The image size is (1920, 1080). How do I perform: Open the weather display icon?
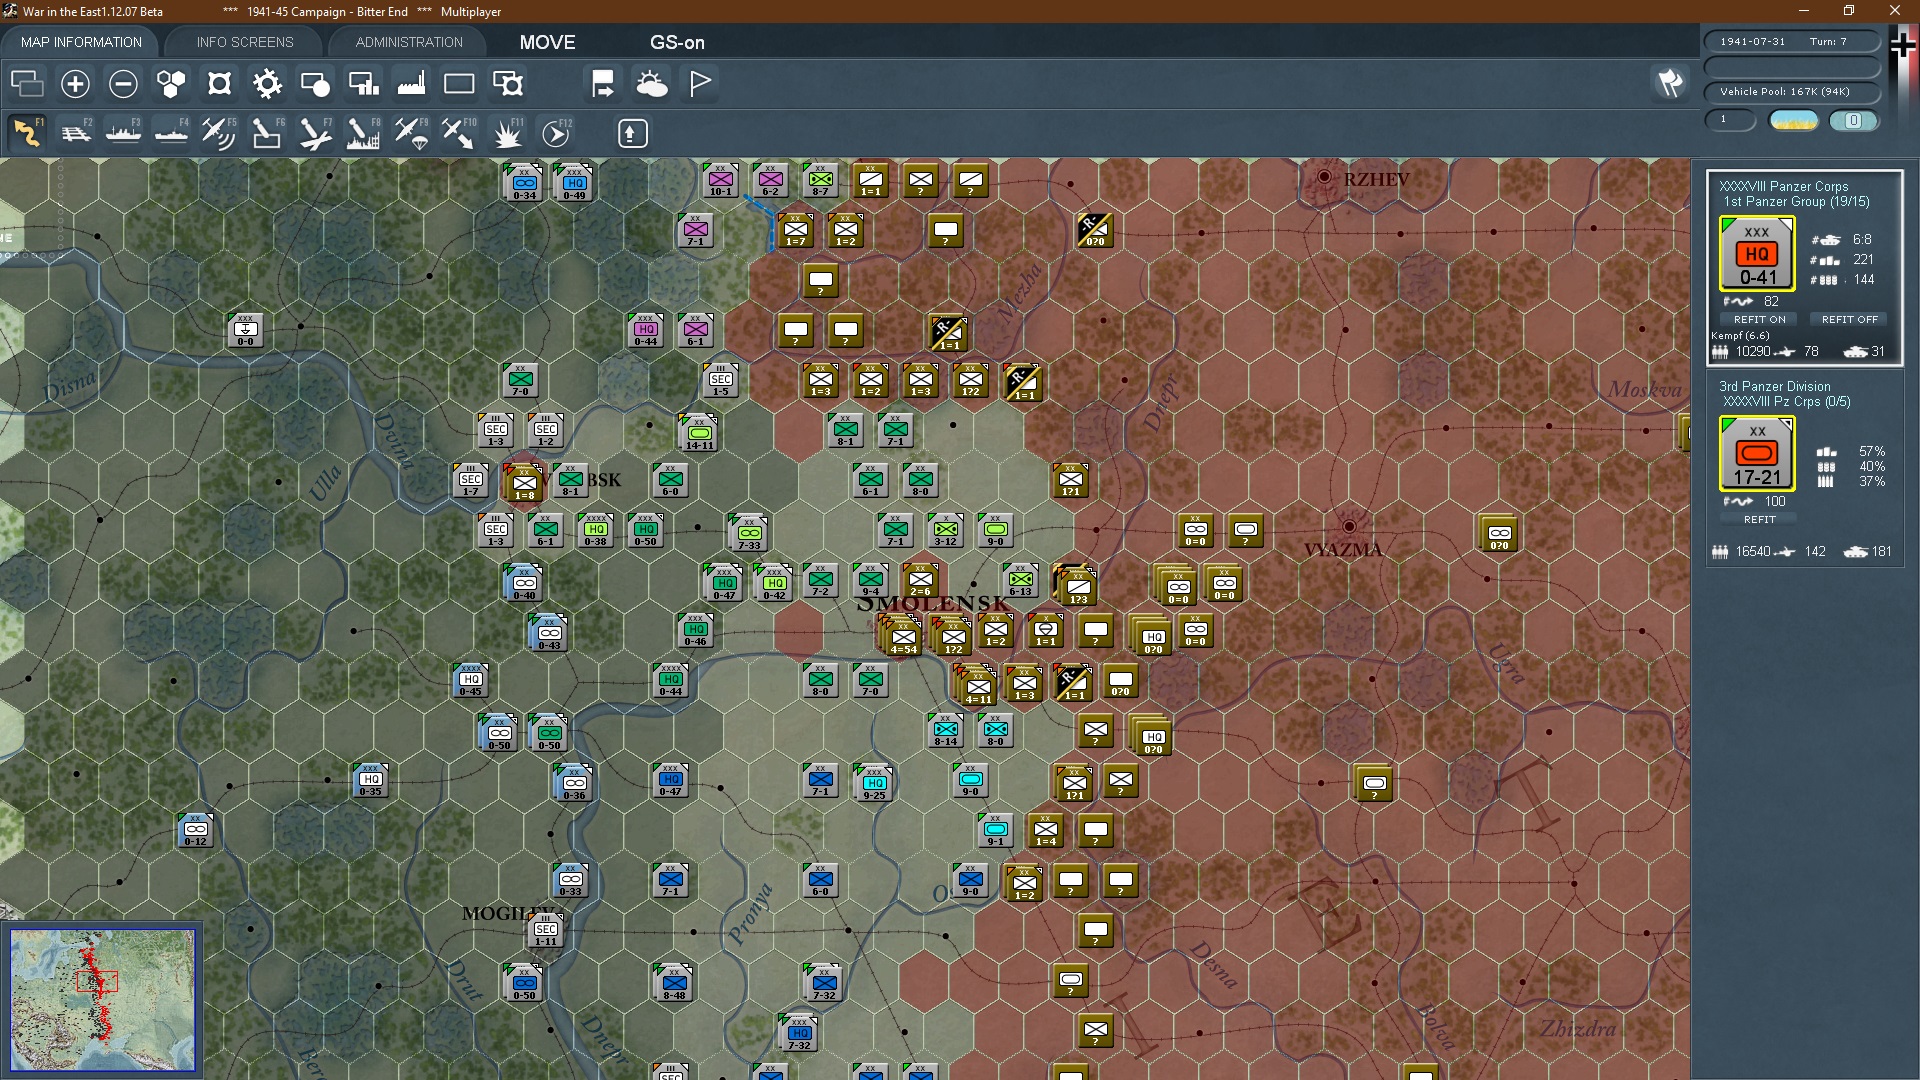tap(652, 84)
